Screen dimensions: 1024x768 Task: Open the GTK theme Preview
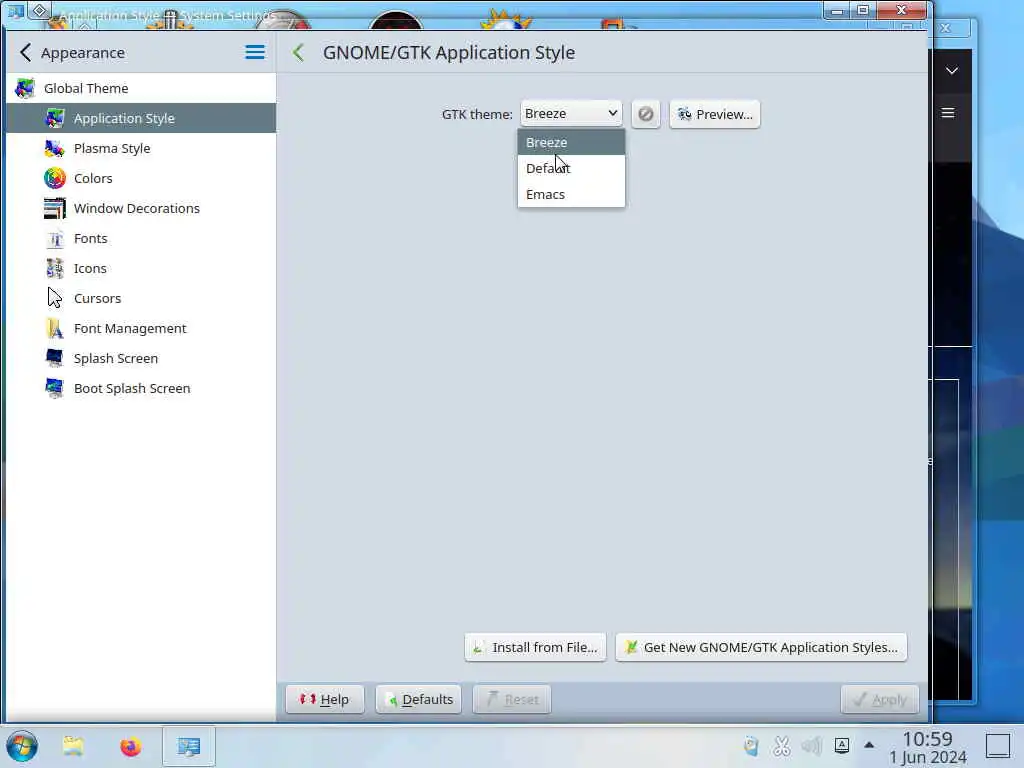point(714,114)
